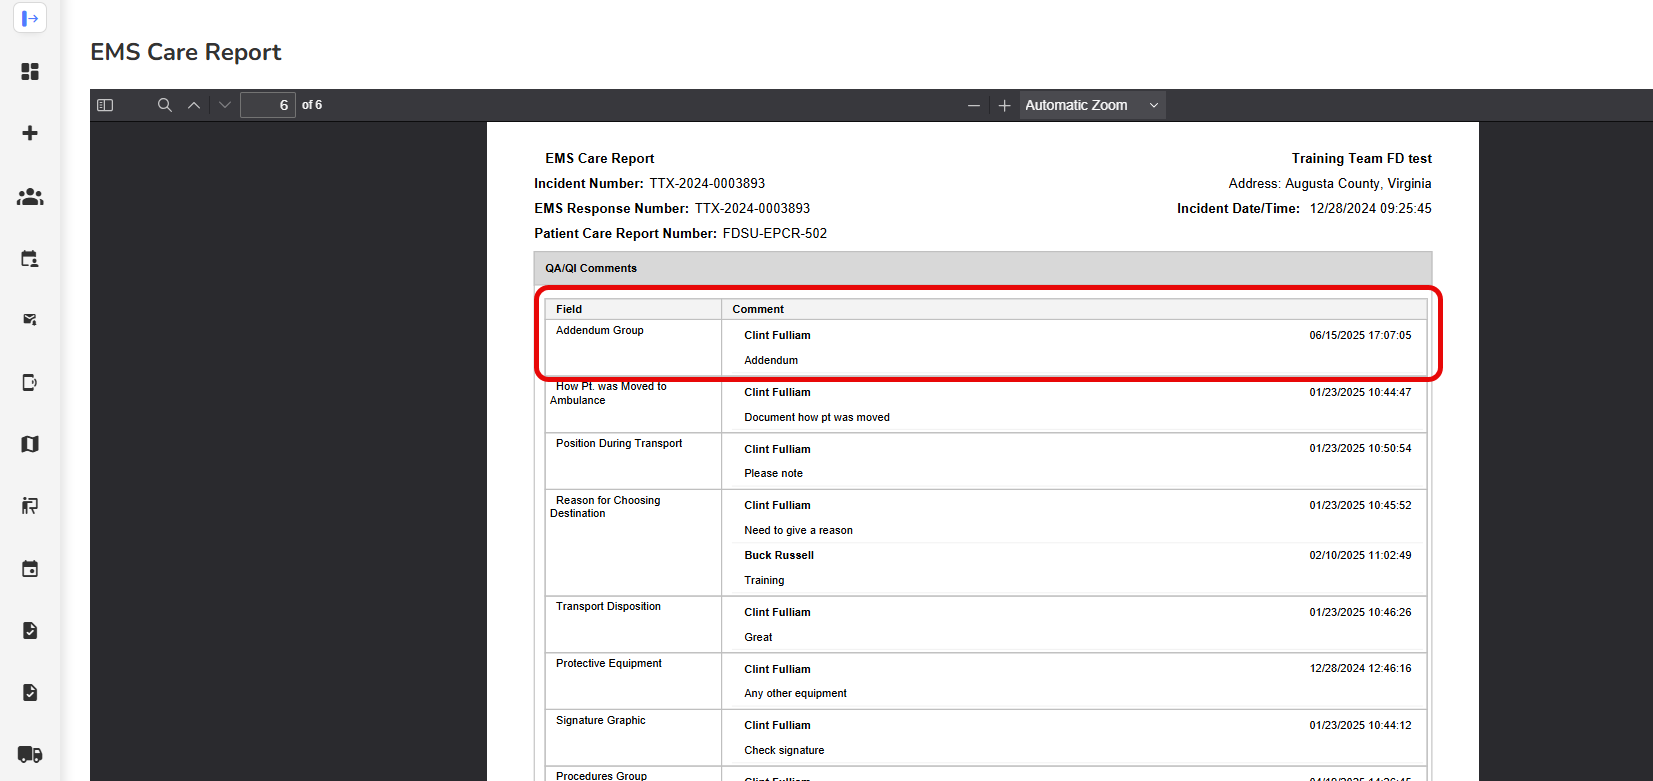
Task: Select the Incident Number TTX-2024-0003893 text
Action: pos(650,184)
